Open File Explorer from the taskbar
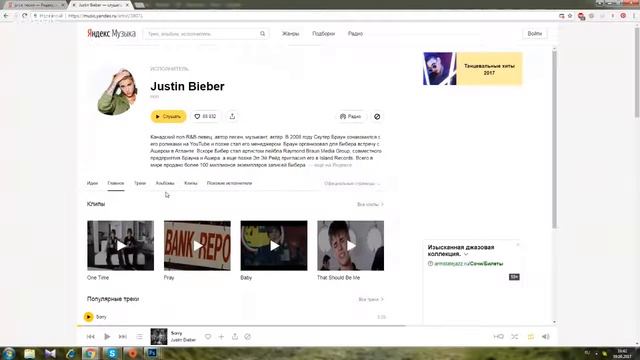640x360 pixels. (x=29, y=353)
